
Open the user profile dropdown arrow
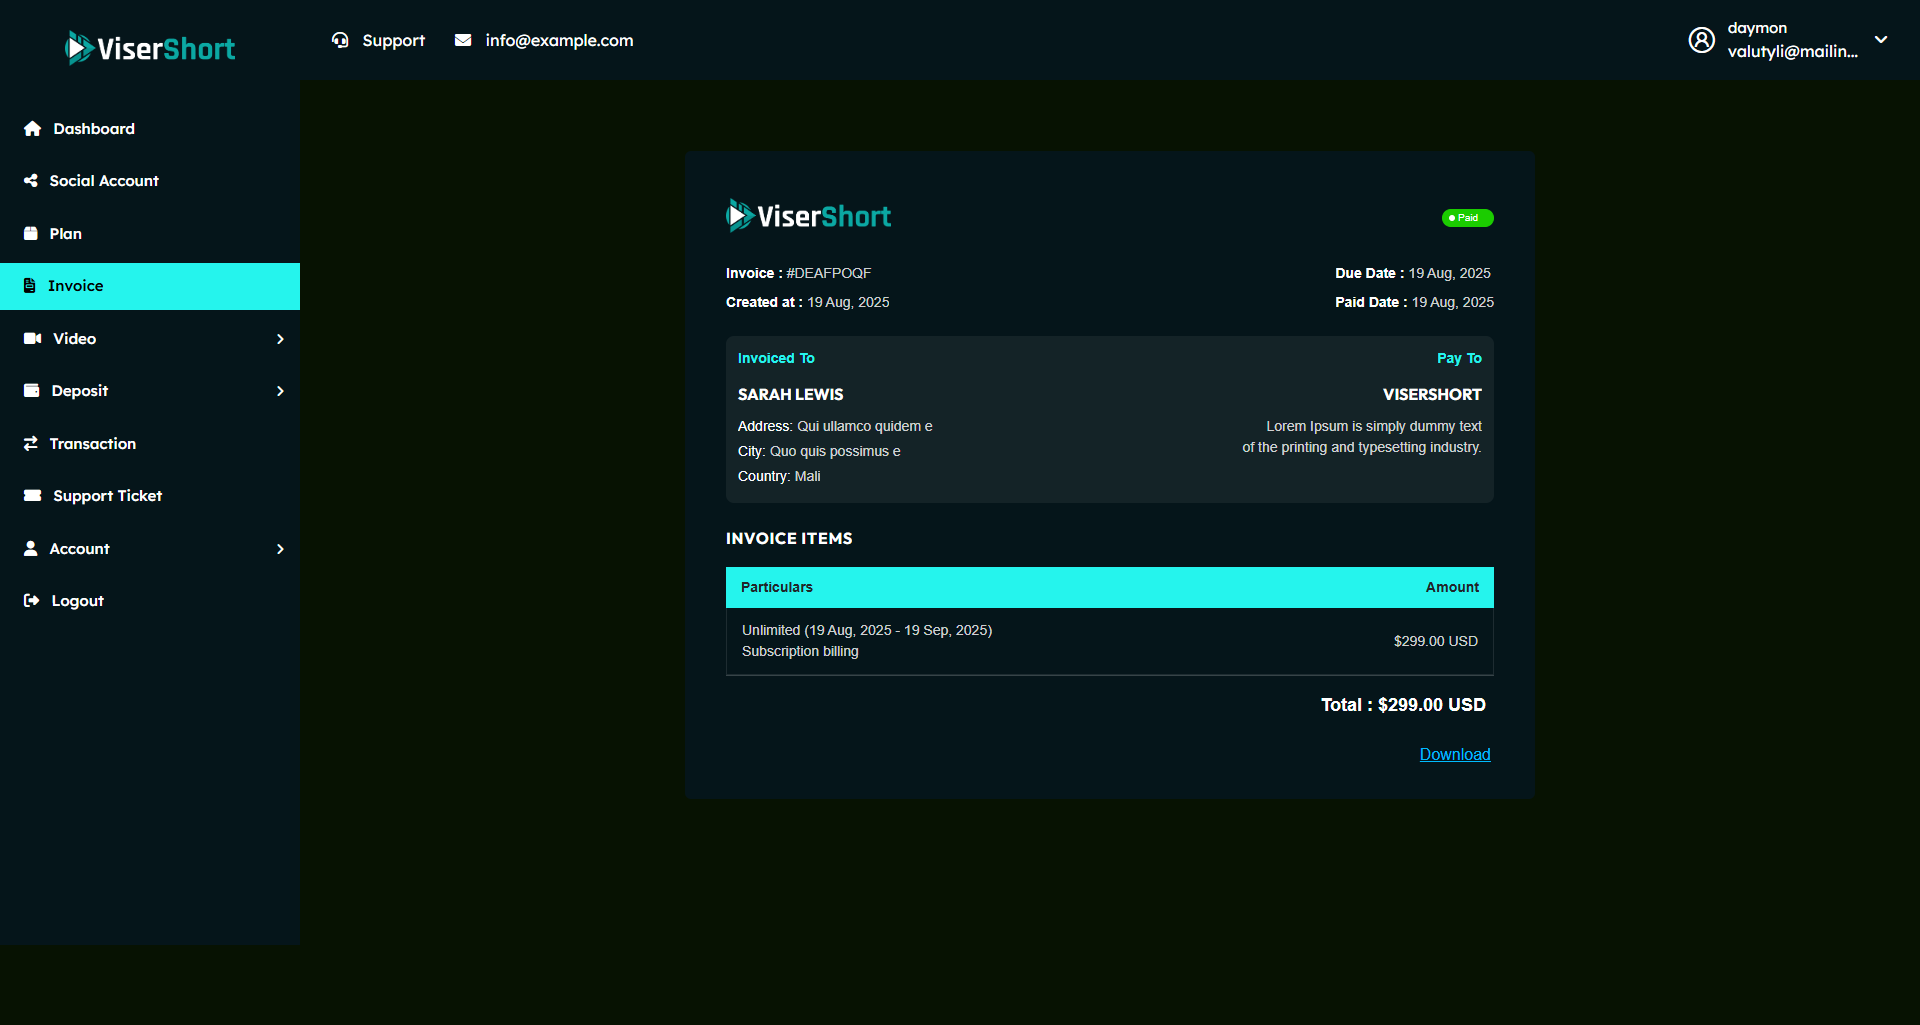[x=1881, y=40]
